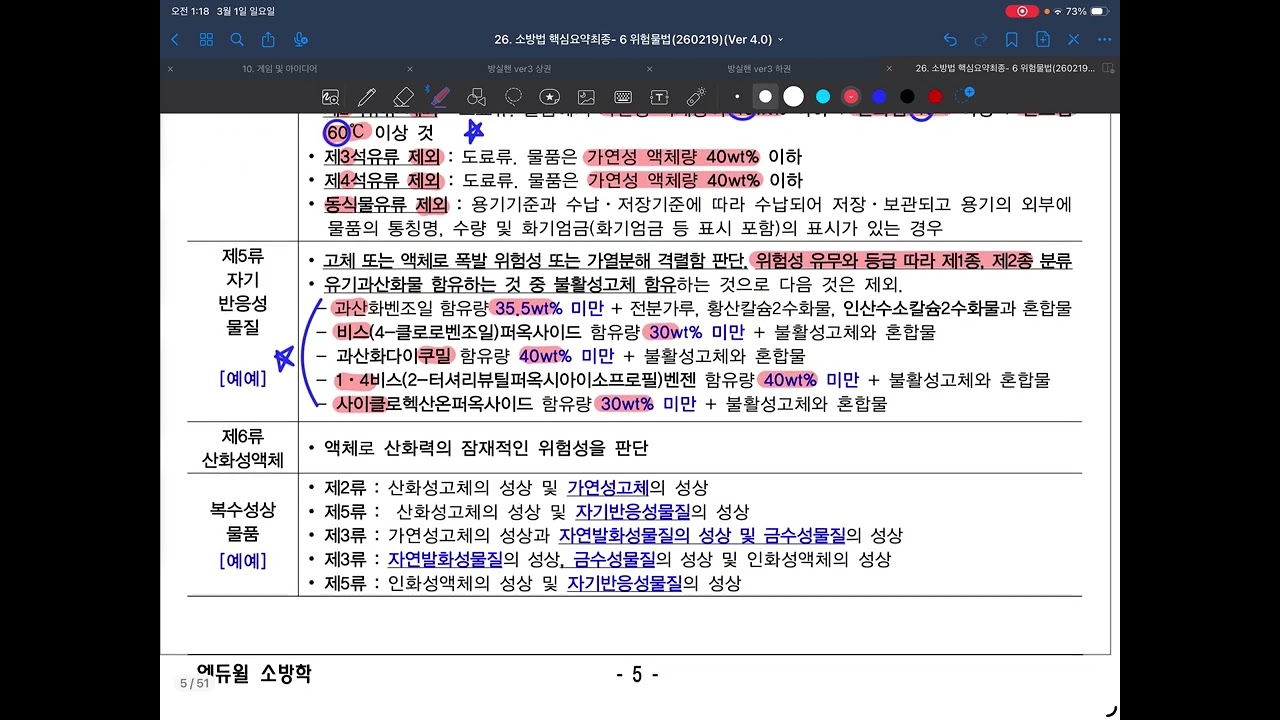The width and height of the screenshot is (1280, 720).
Task: Pick the dark red color swatch
Action: click(x=935, y=97)
